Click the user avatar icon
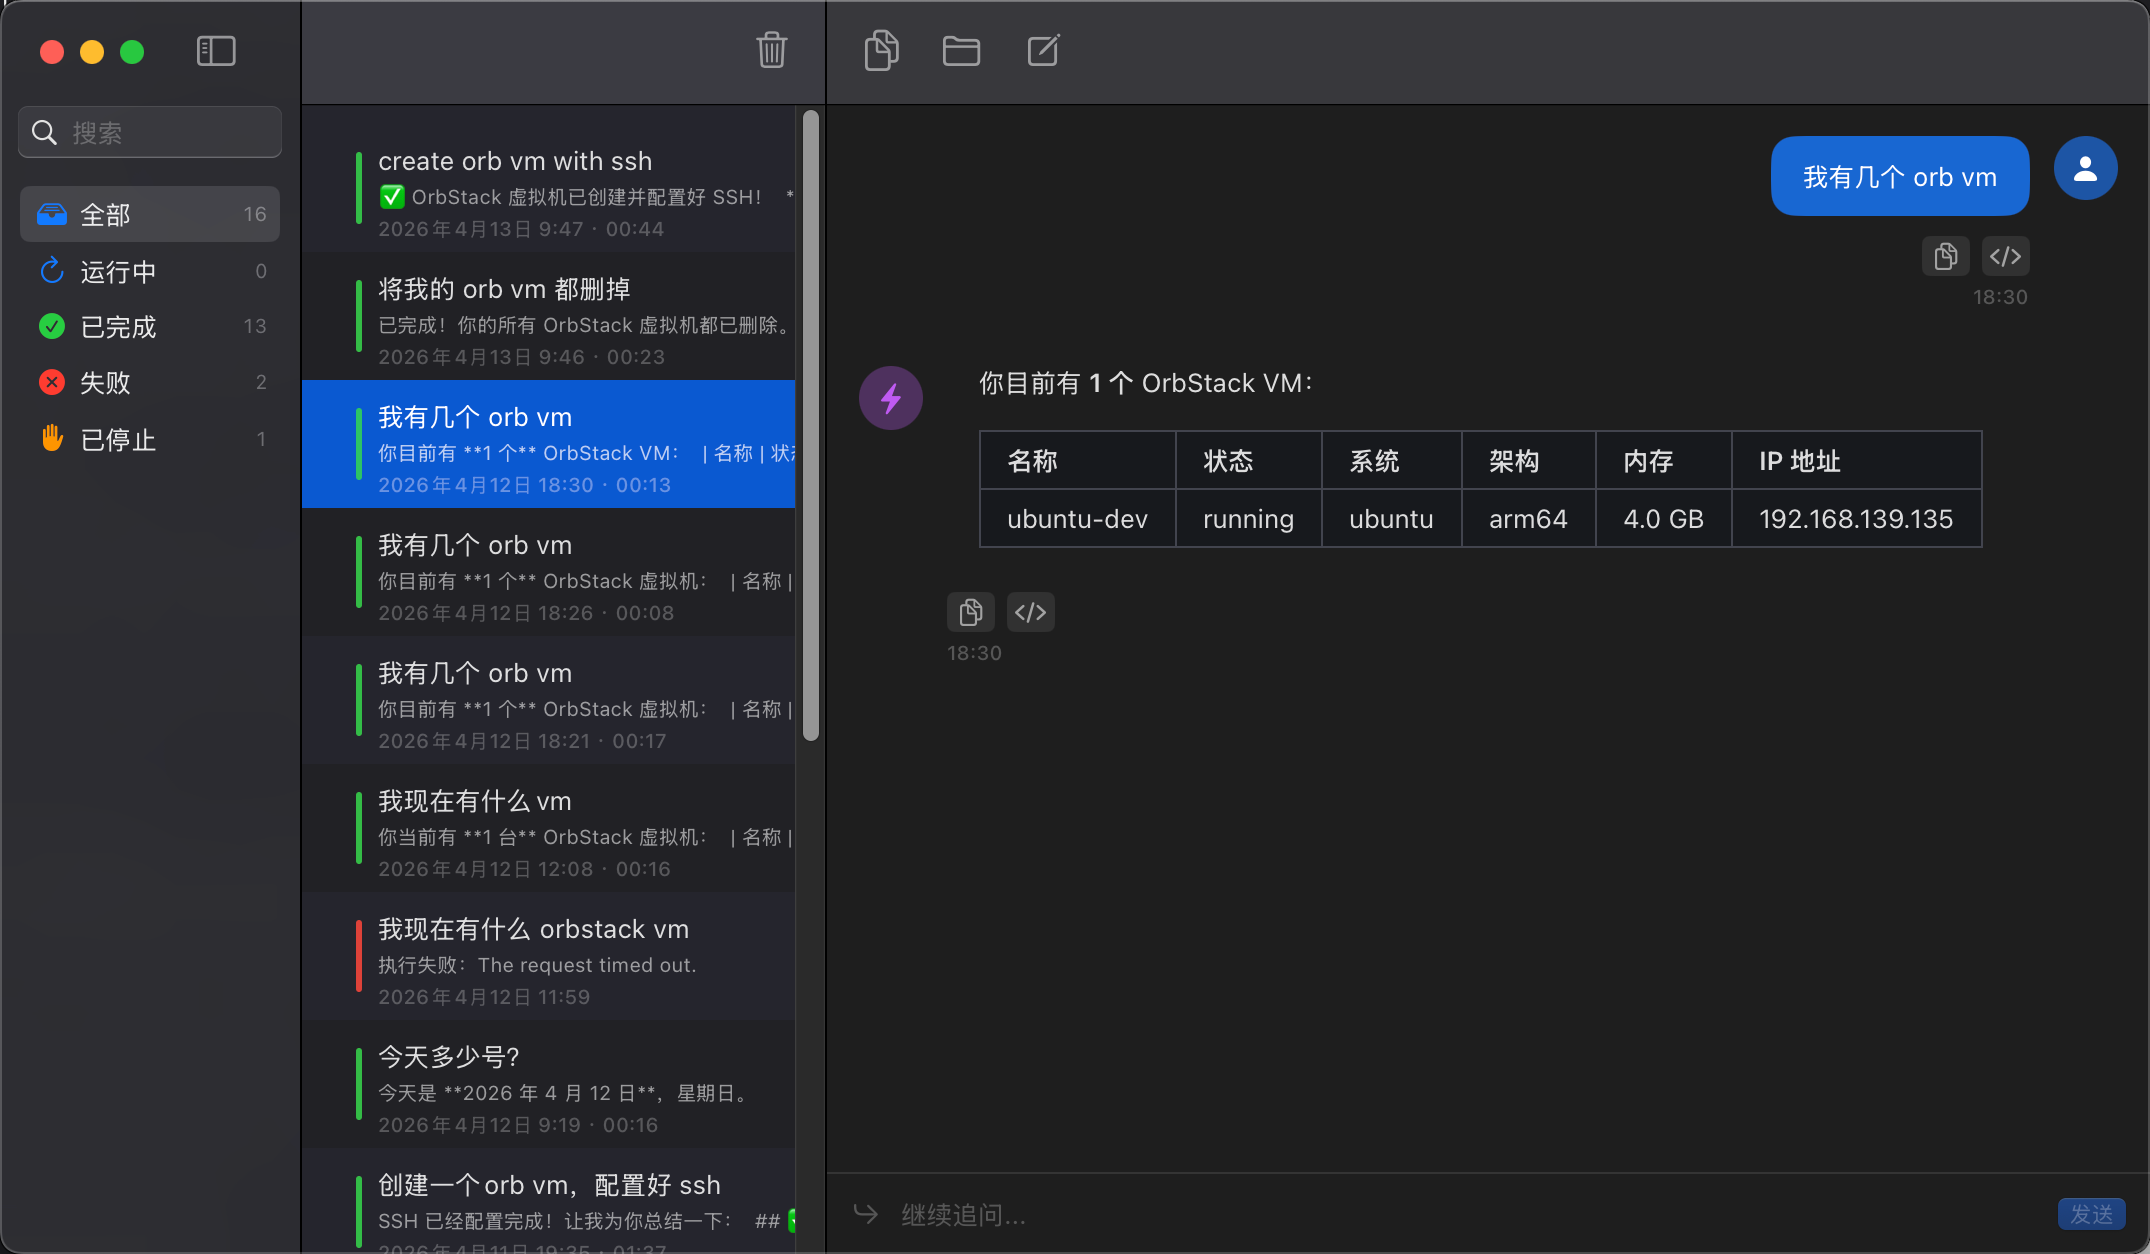 (x=2085, y=168)
